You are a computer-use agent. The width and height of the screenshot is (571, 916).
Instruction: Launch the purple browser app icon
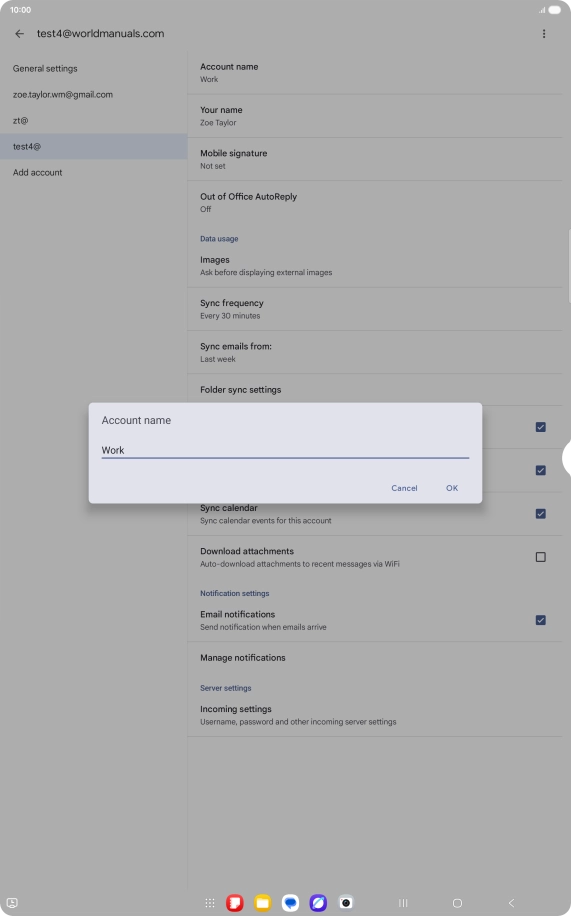tap(318, 903)
